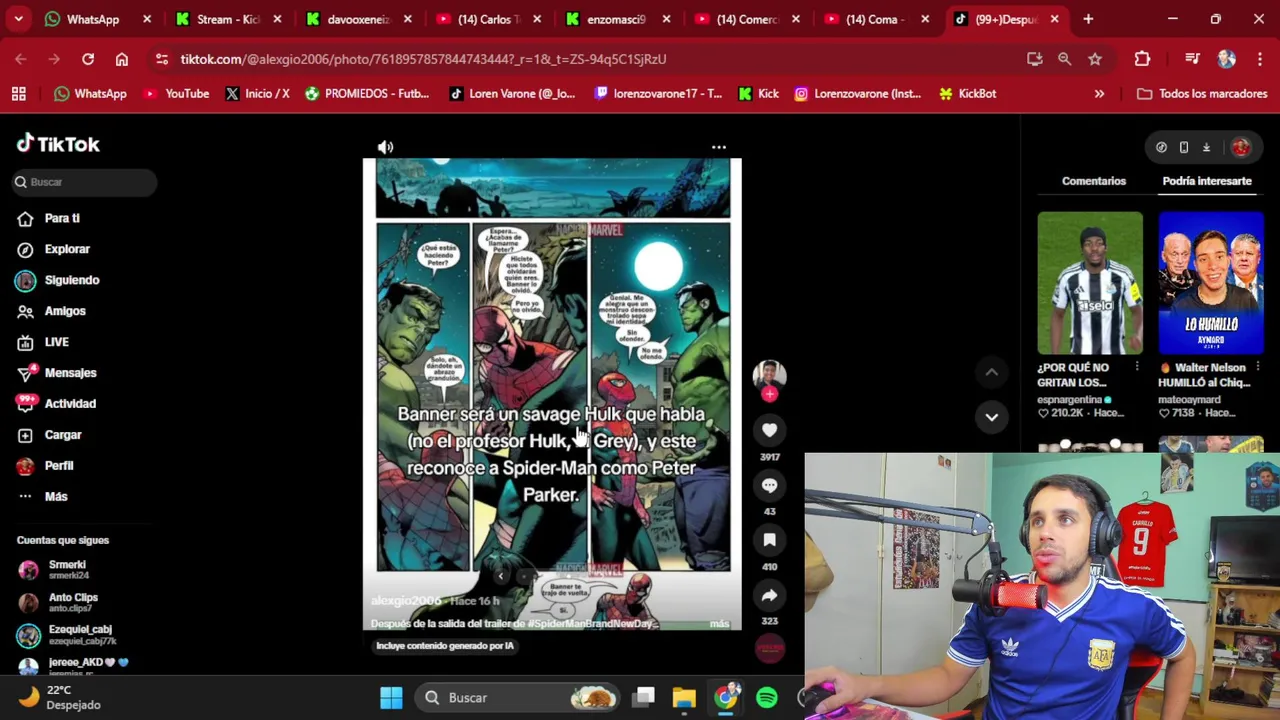This screenshot has width=1280, height=720.
Task: Open the weather widget 22°C Despejado
Action: (60, 698)
